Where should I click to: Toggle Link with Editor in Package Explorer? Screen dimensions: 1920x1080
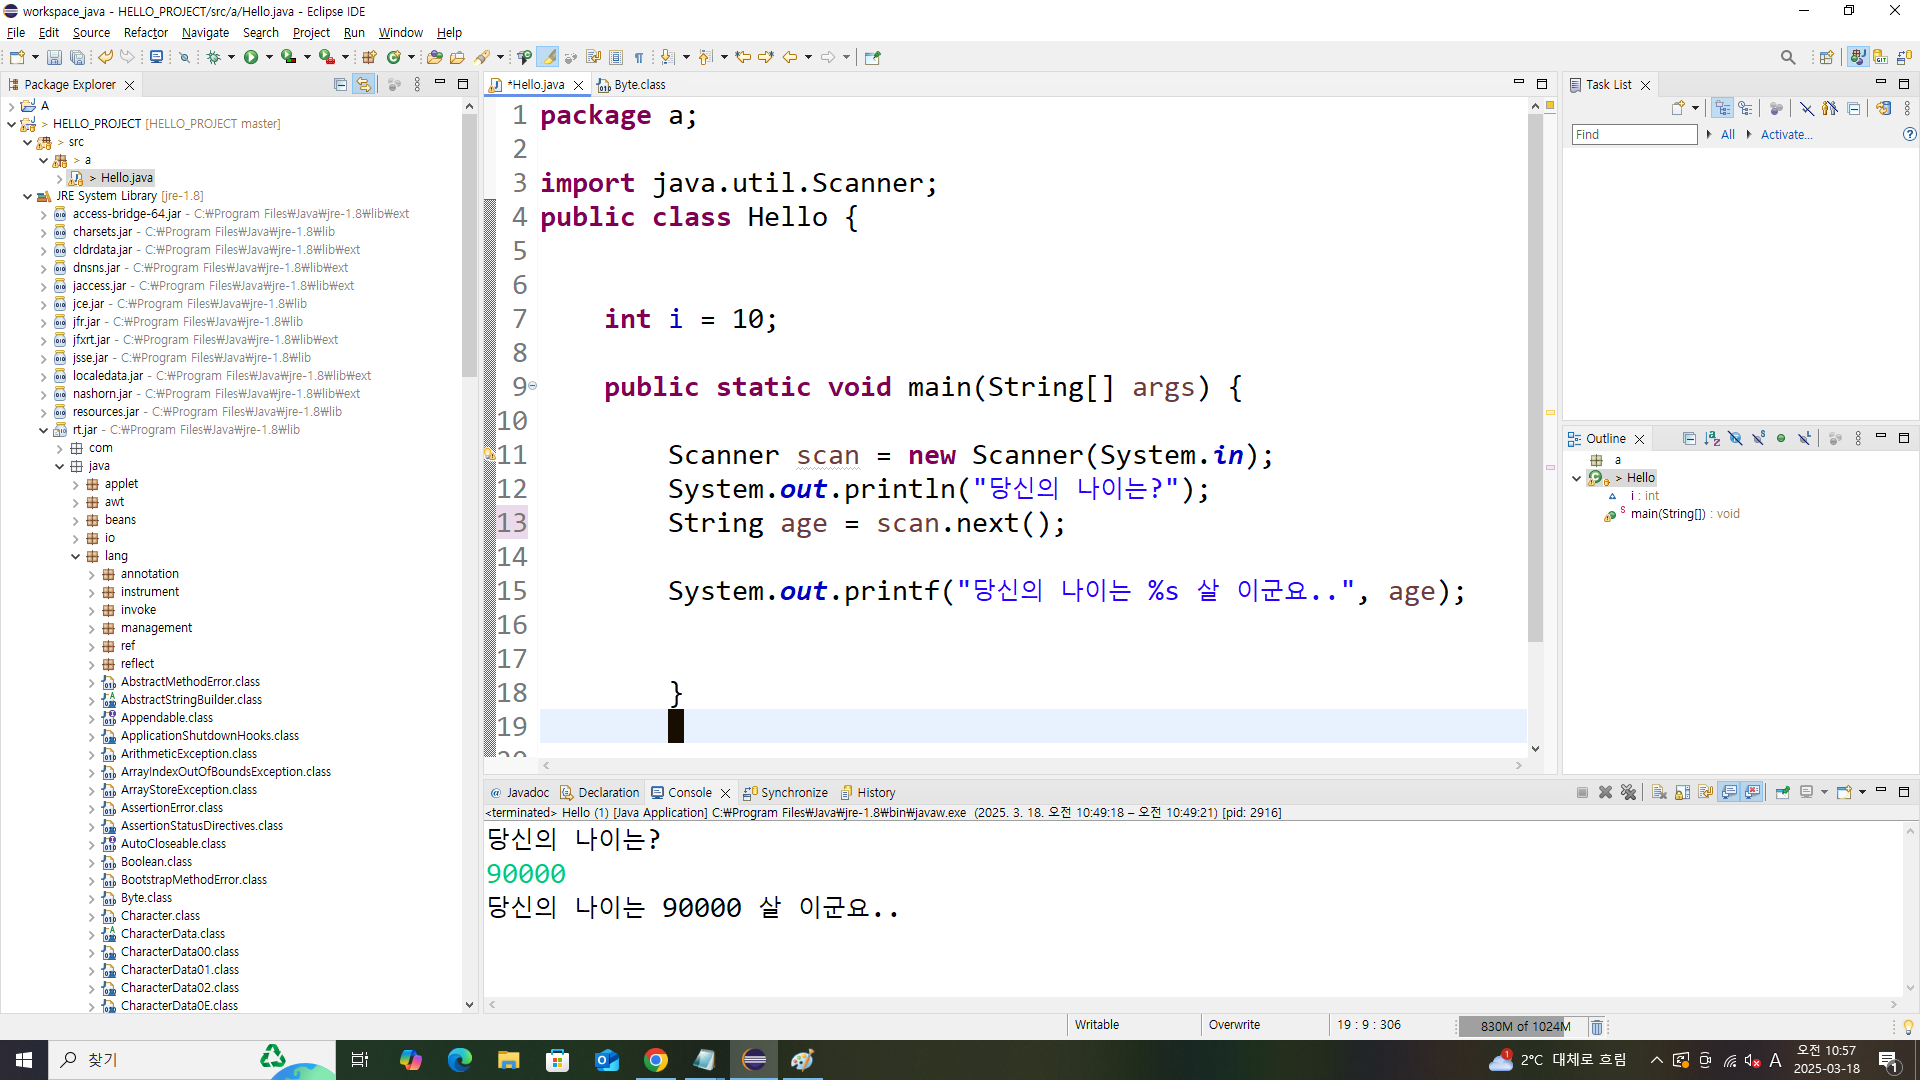(363, 85)
